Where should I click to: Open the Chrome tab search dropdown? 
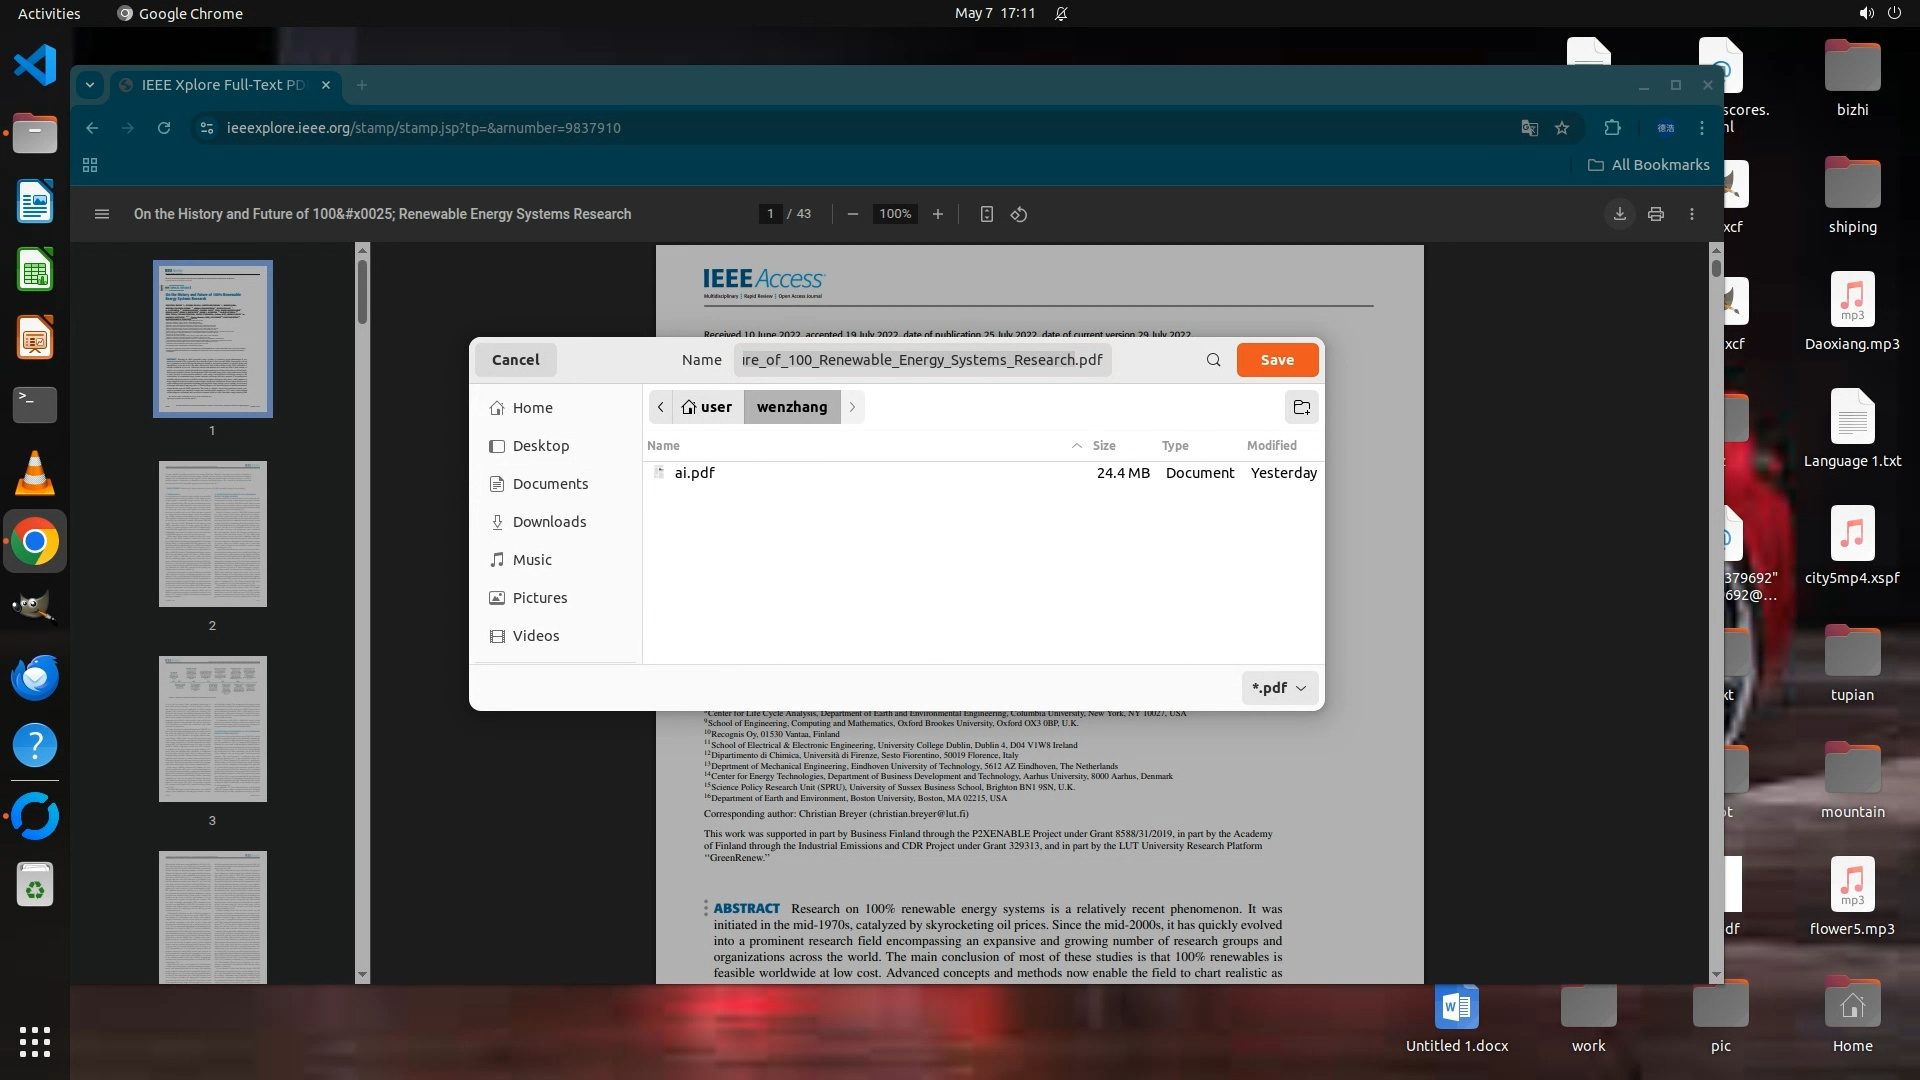point(90,85)
